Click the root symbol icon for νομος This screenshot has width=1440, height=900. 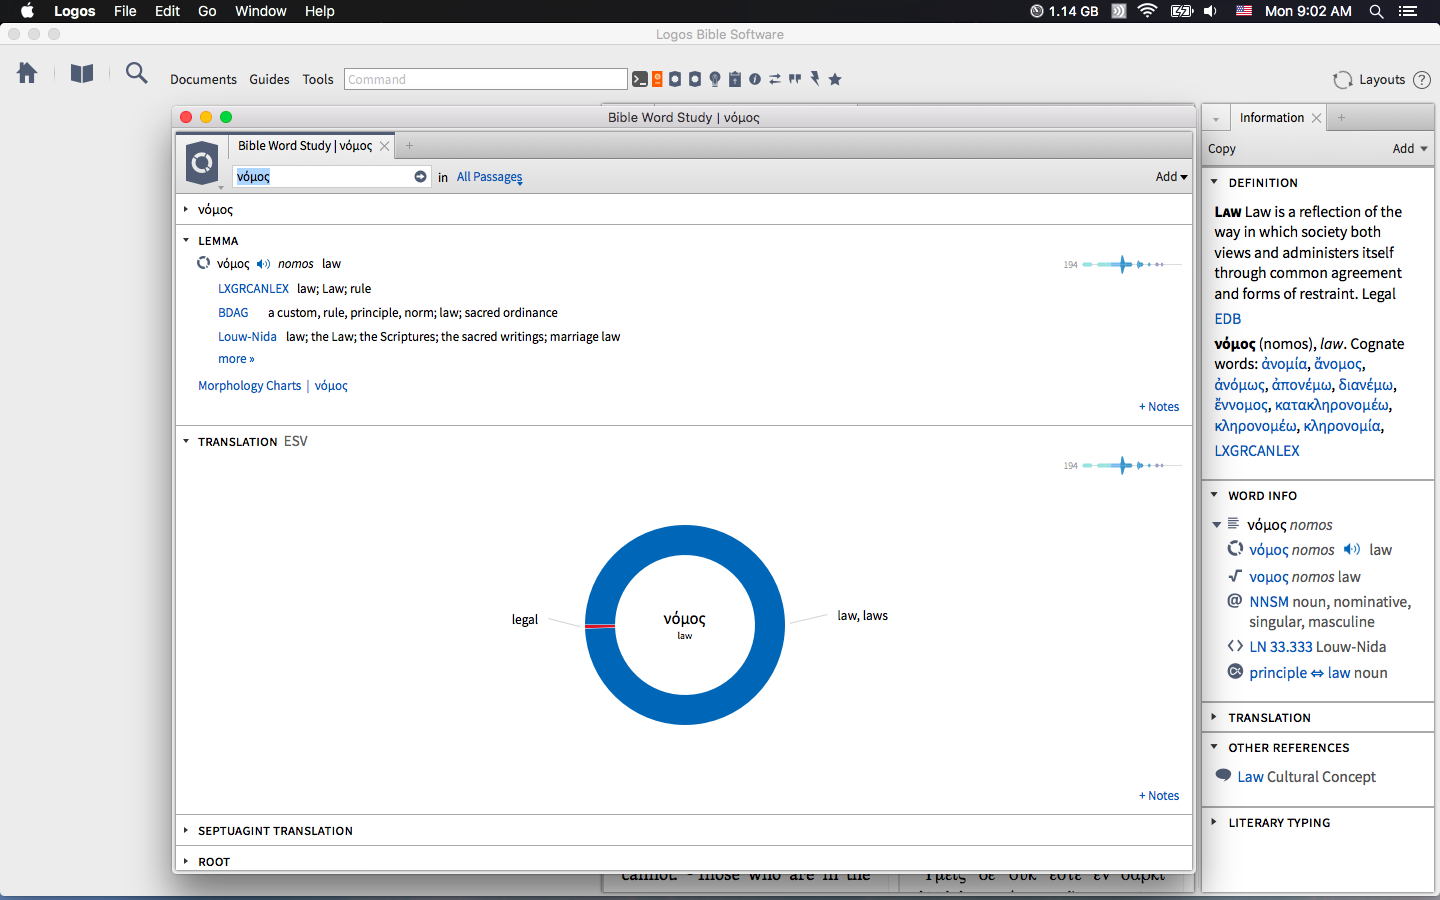[x=1235, y=576]
